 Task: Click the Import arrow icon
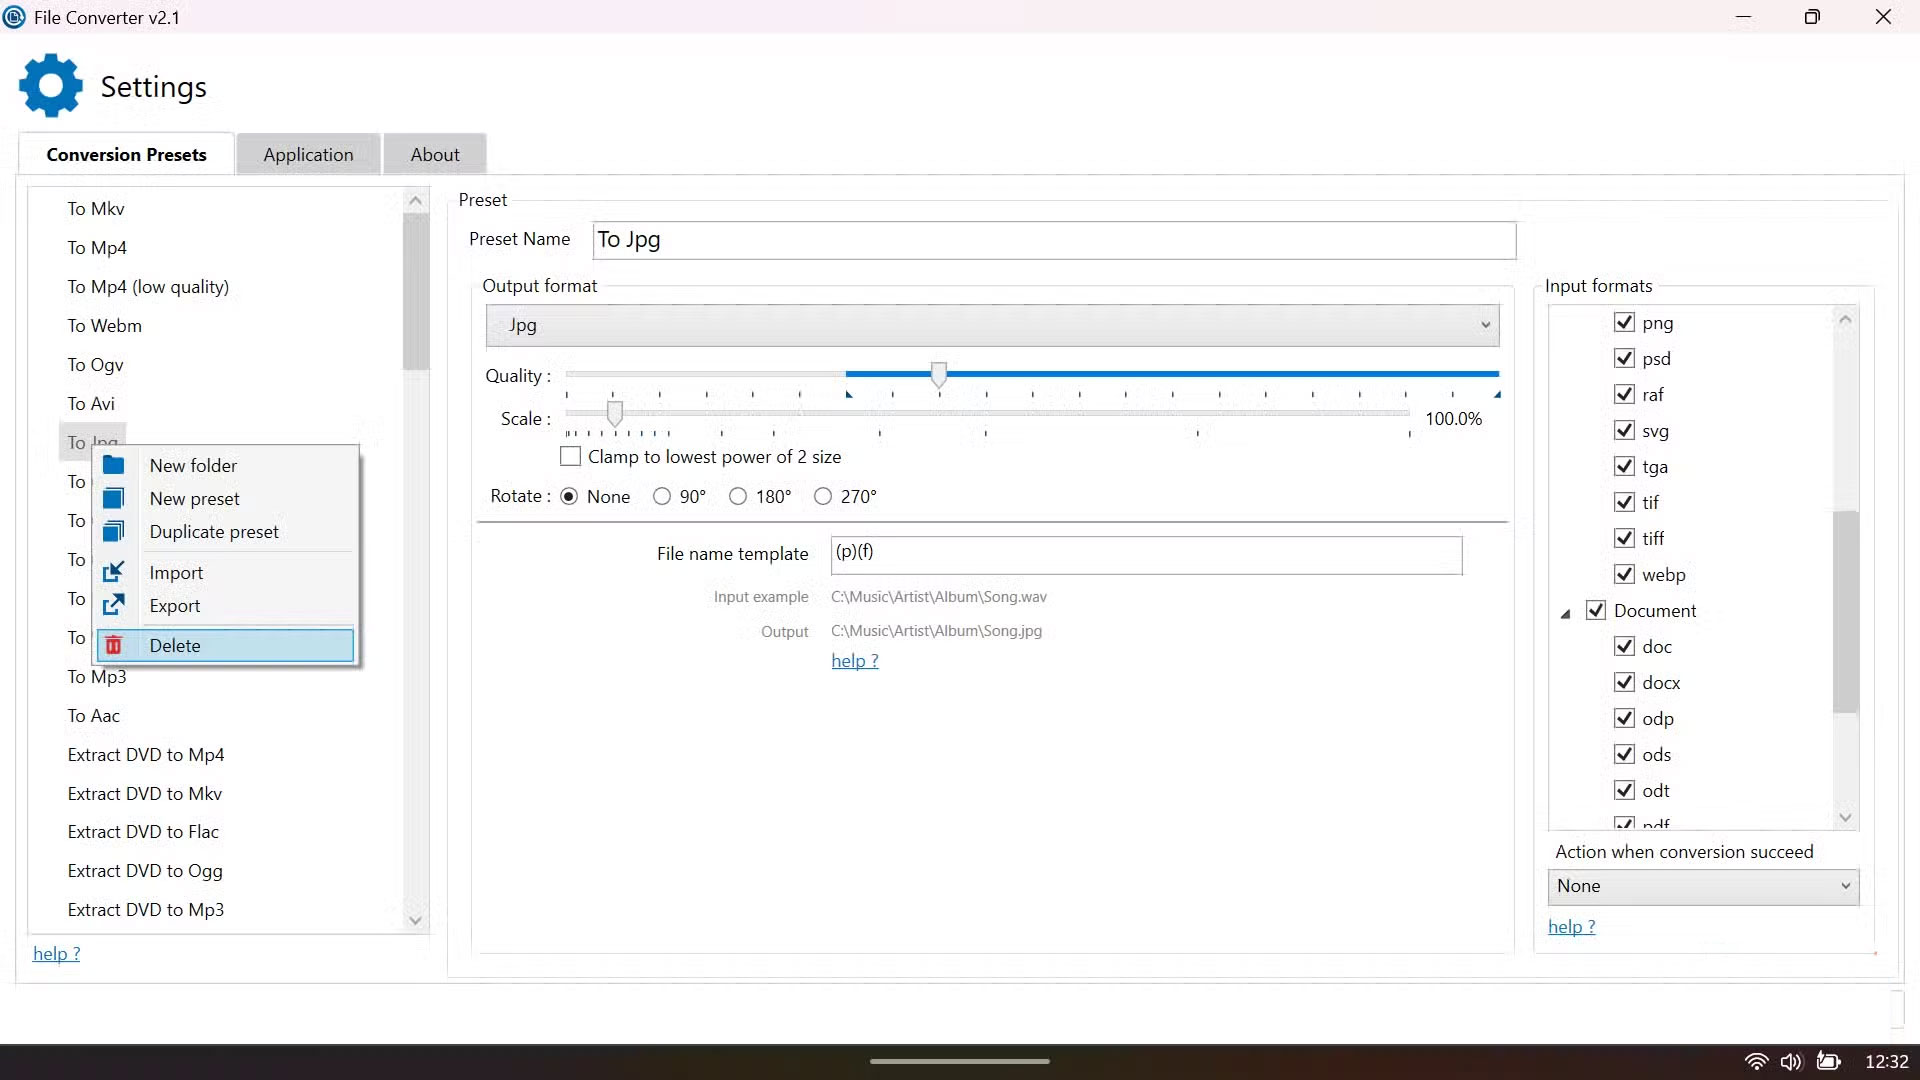(x=114, y=572)
